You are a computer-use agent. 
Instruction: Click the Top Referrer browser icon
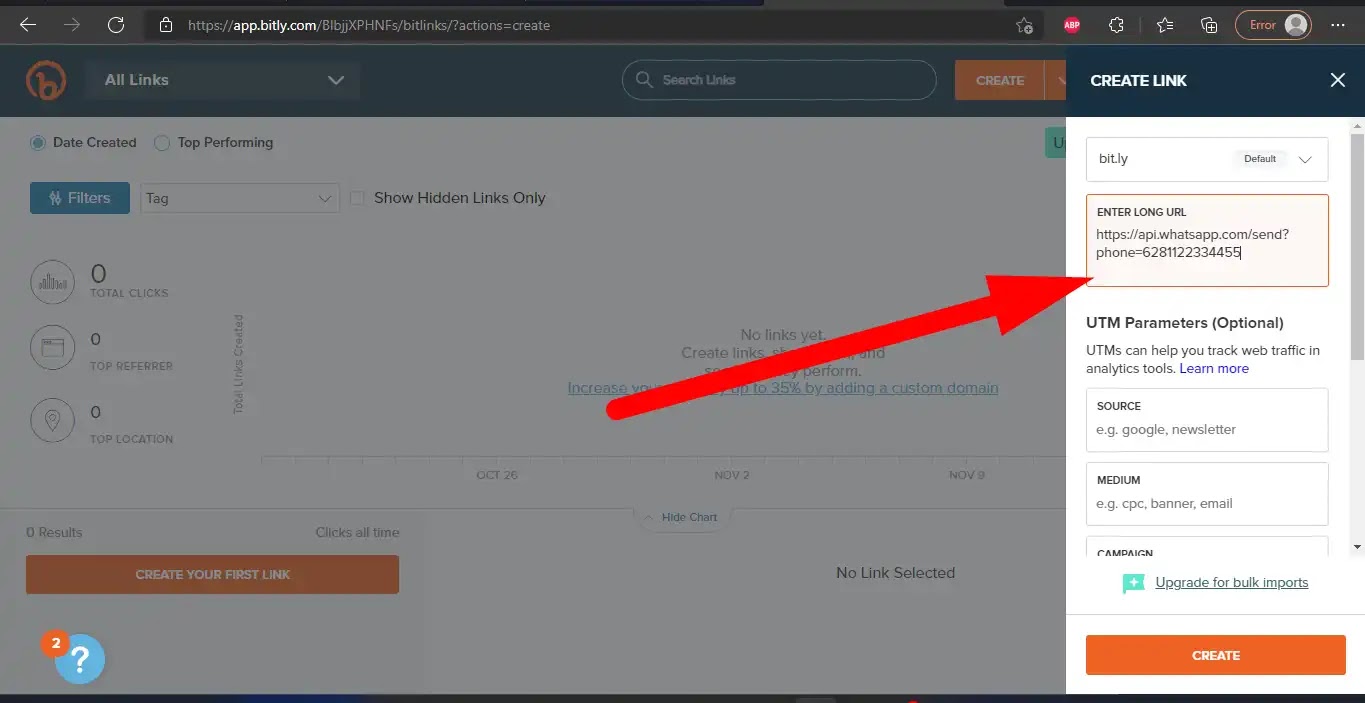(52, 349)
